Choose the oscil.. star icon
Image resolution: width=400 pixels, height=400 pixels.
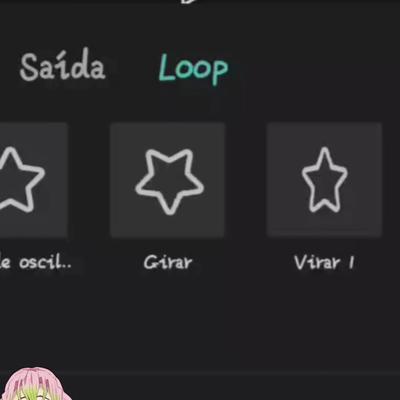[18, 179]
